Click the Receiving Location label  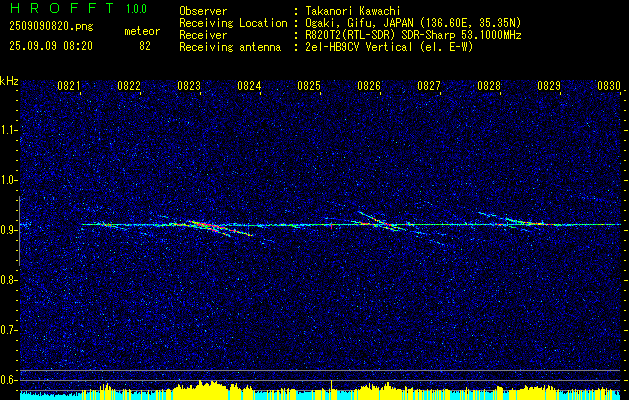[233, 23]
